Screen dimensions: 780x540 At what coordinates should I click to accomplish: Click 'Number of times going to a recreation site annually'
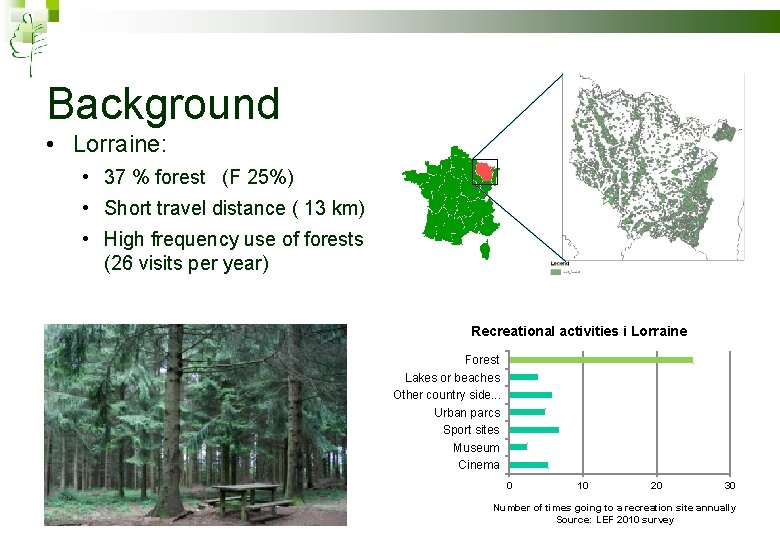click(614, 508)
